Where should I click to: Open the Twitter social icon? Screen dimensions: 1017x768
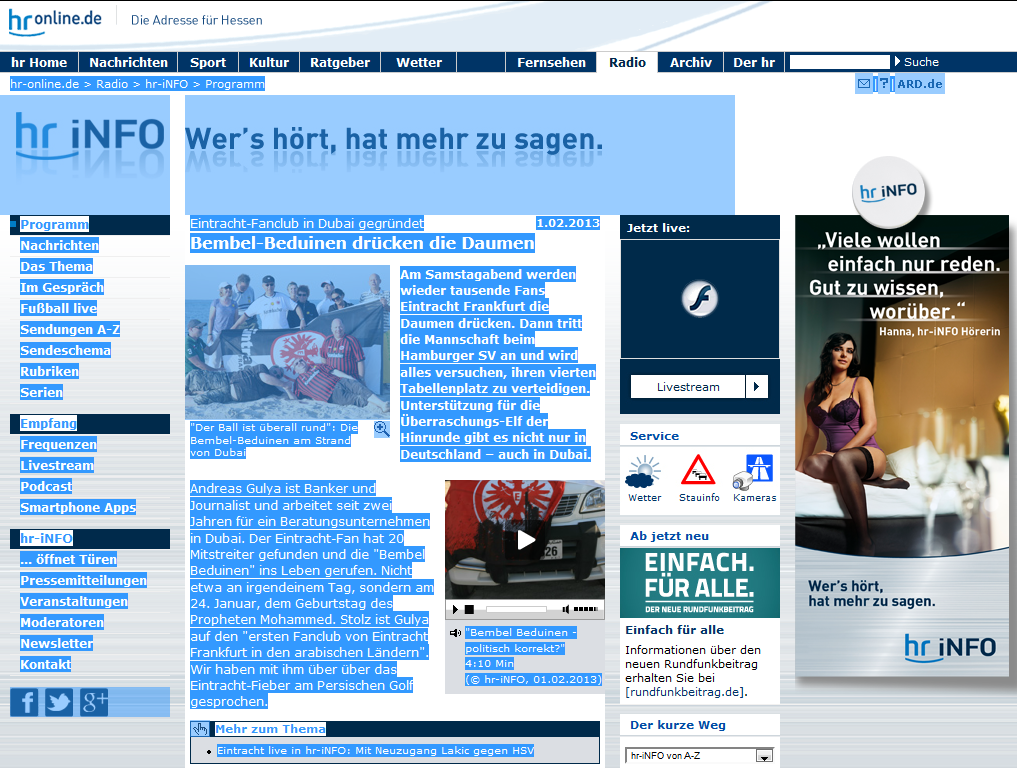click(59, 702)
